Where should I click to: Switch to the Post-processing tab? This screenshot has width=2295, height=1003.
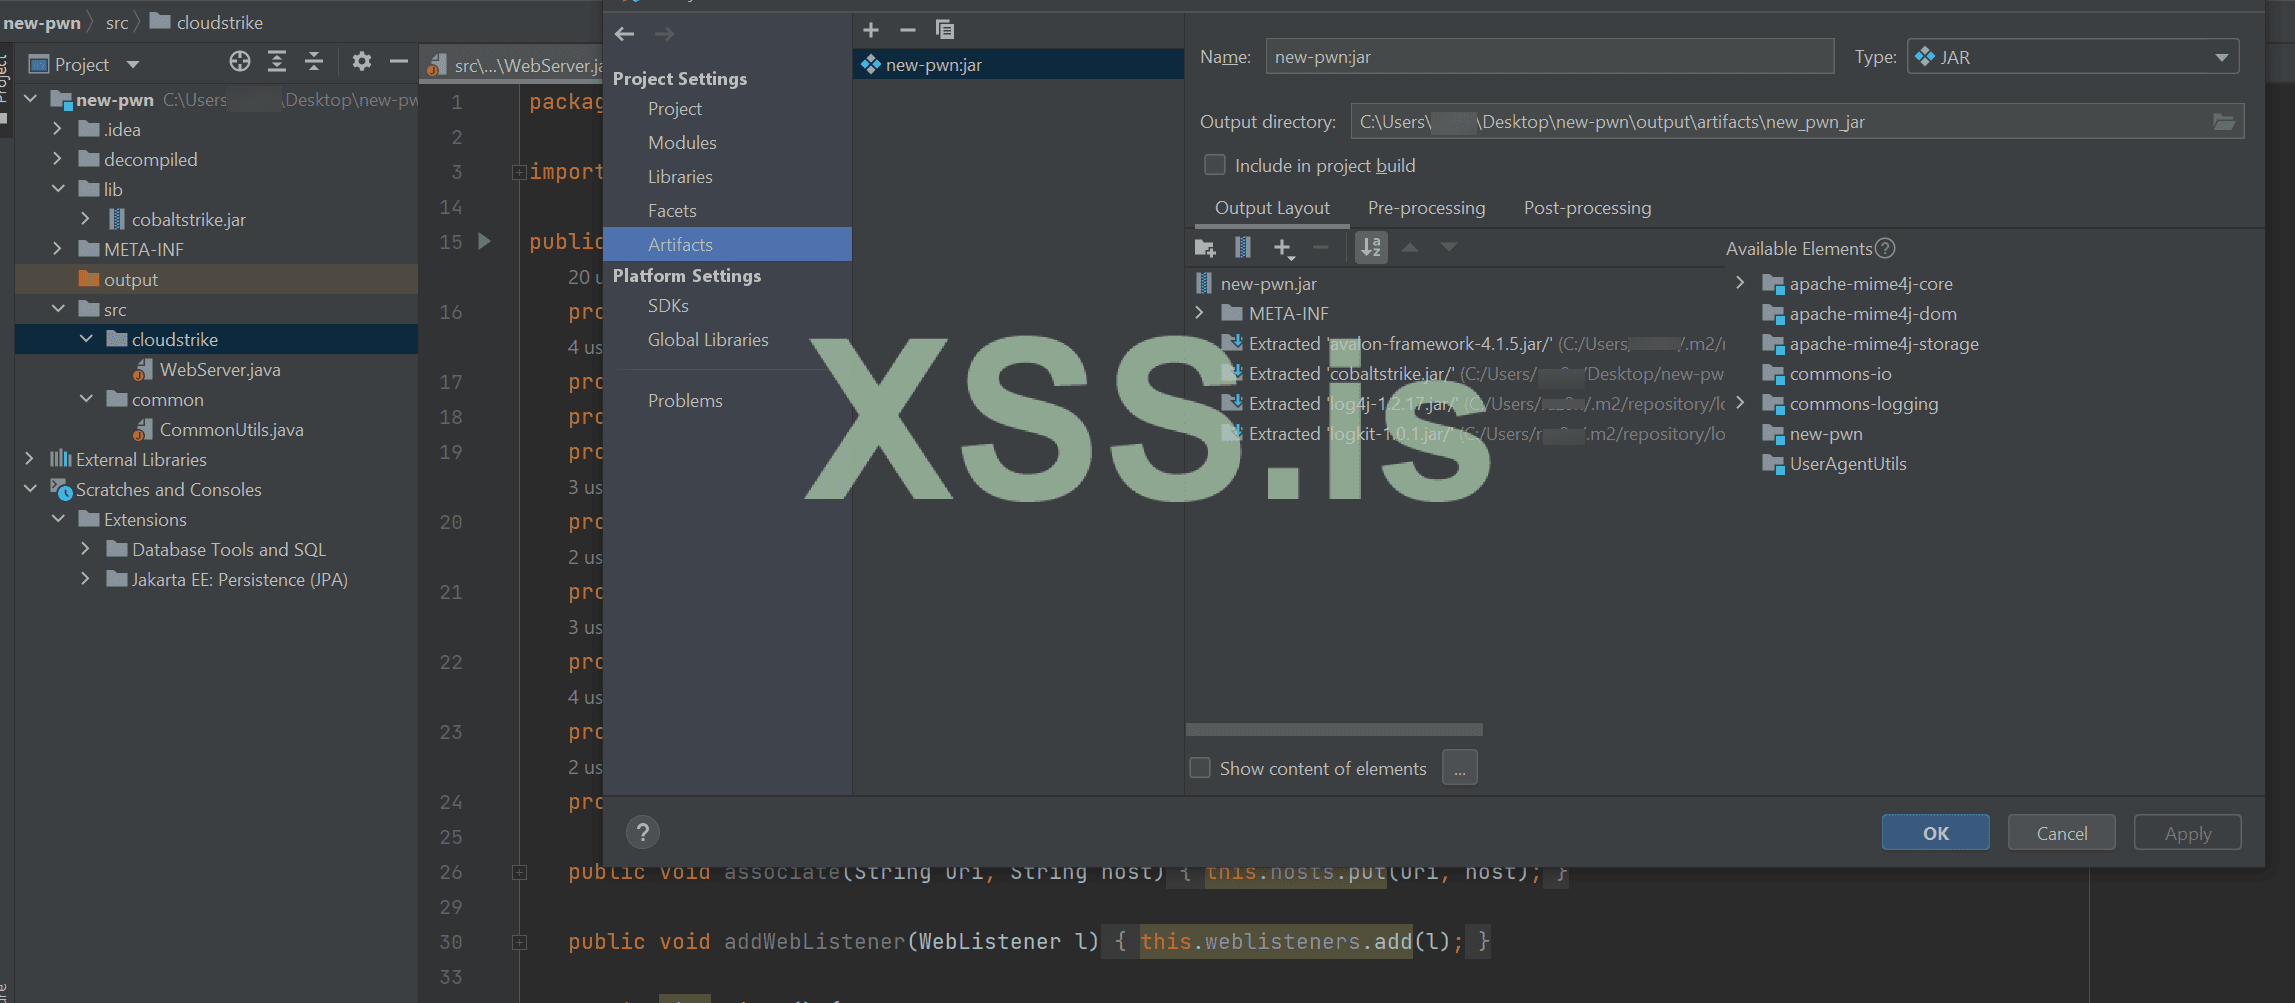point(1587,208)
